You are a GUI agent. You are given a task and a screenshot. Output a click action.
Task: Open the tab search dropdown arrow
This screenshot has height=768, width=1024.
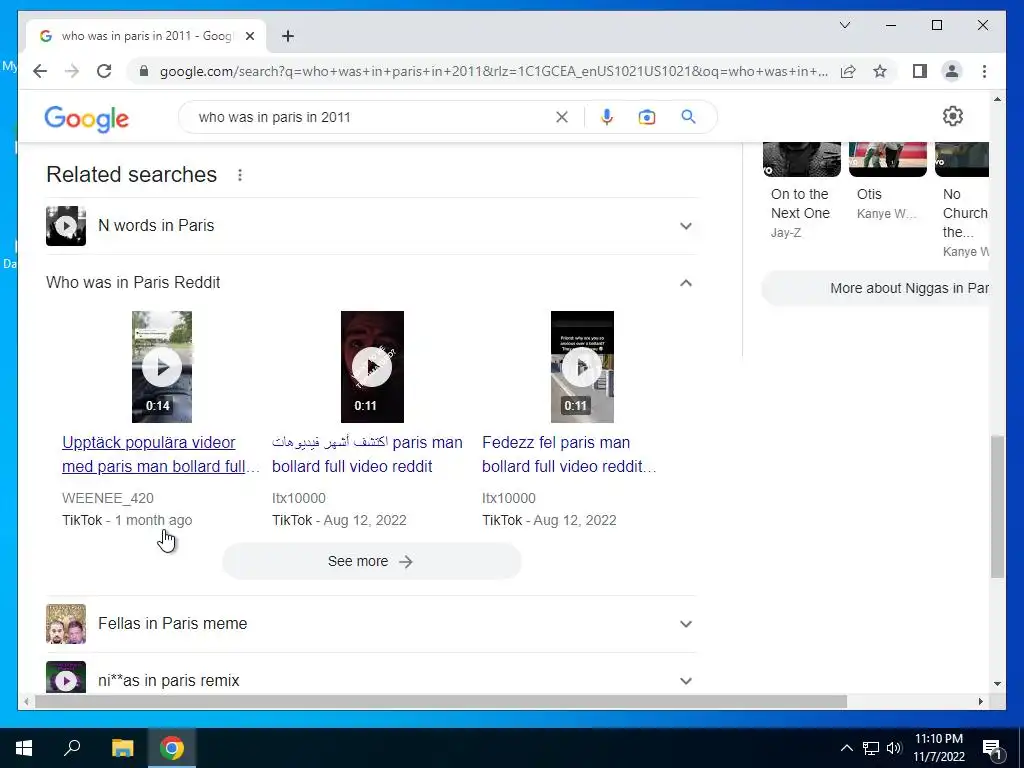click(844, 25)
